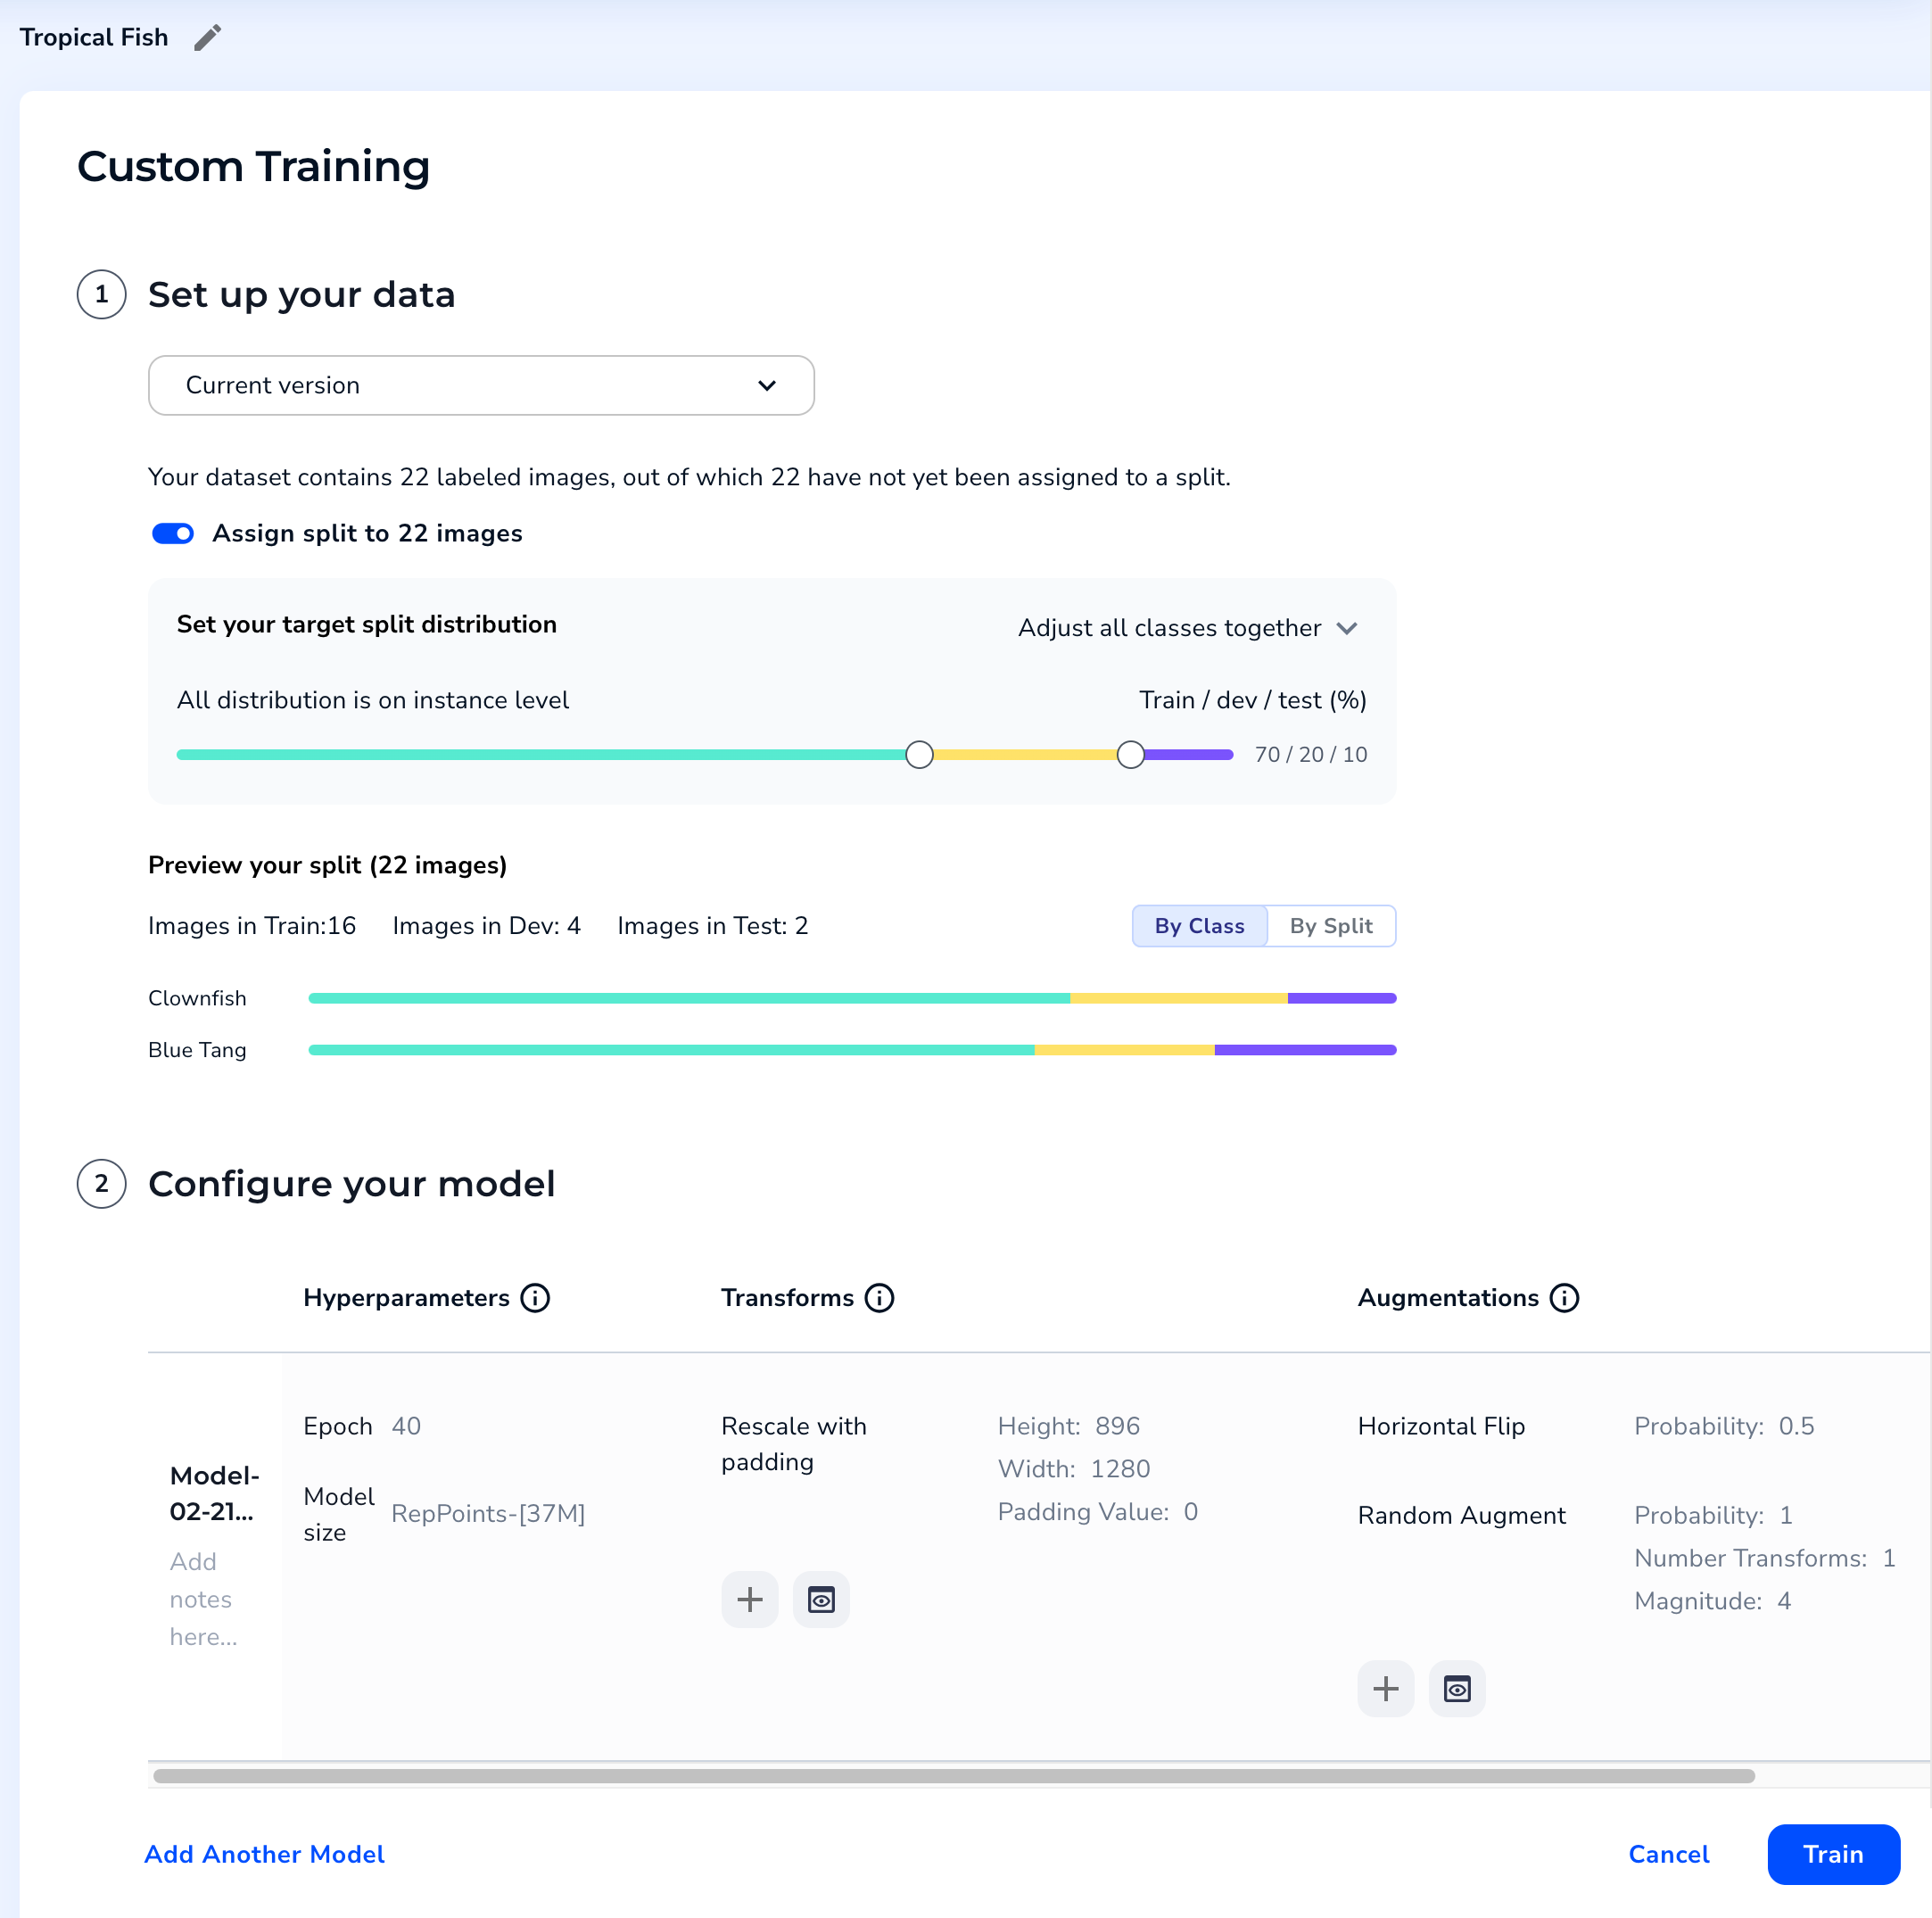
Task: Preview transforms using the eye icon
Action: point(821,1599)
